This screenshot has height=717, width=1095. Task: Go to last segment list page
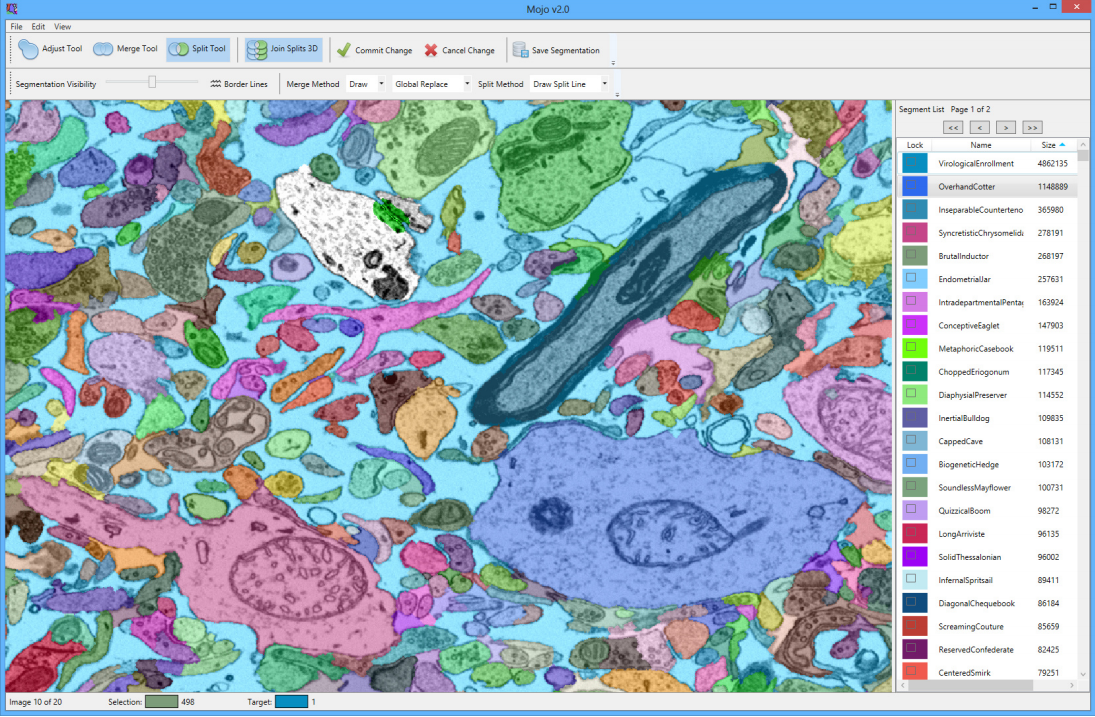tap(1032, 127)
